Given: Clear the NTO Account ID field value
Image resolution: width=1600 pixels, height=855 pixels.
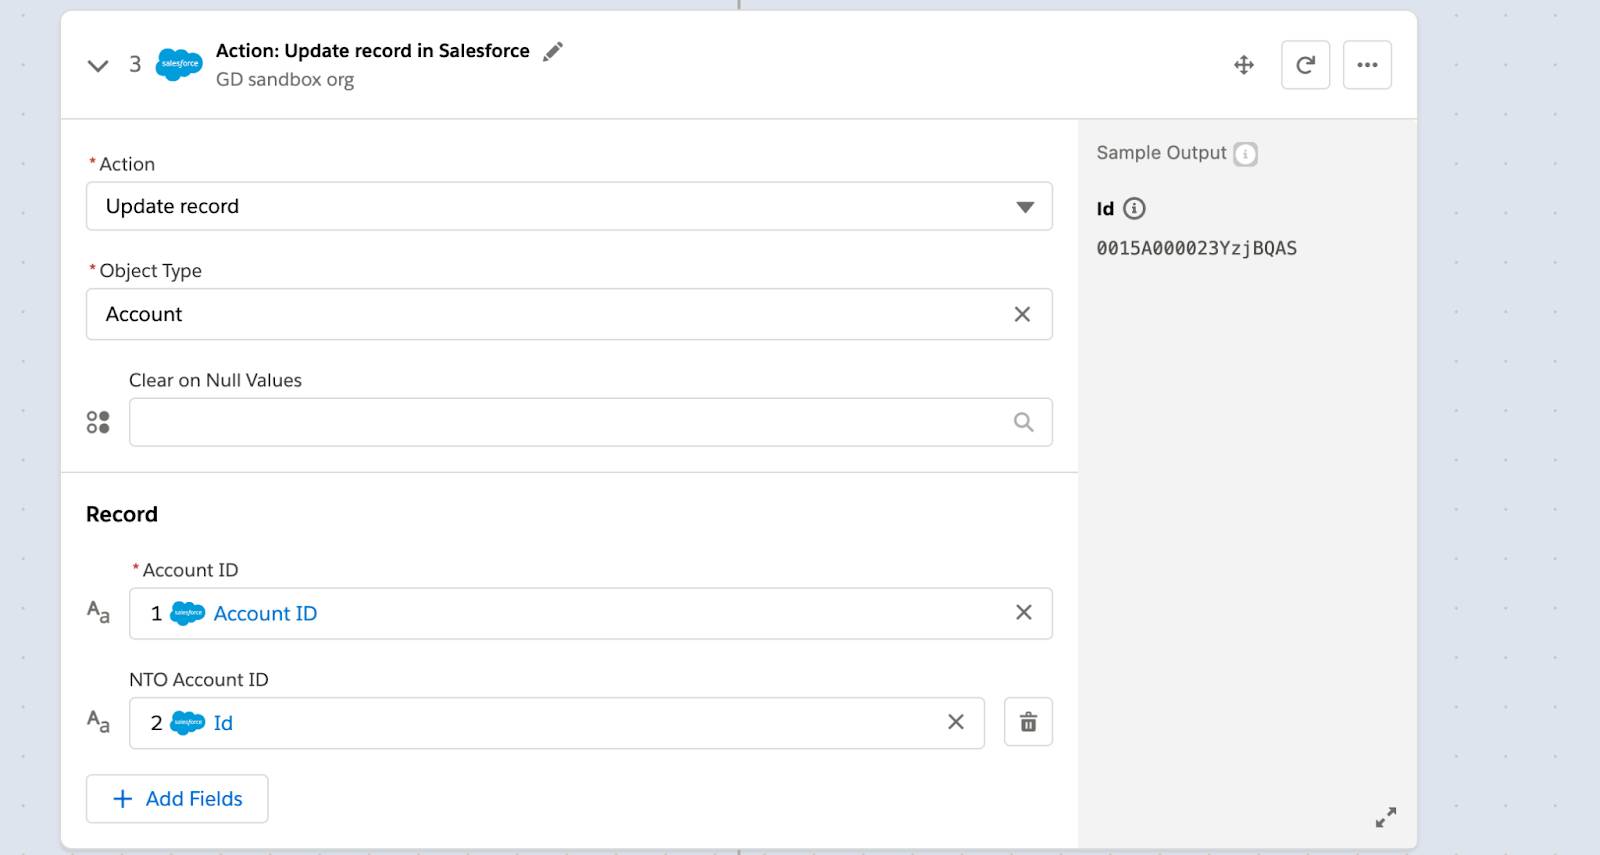Looking at the screenshot, I should point(956,722).
